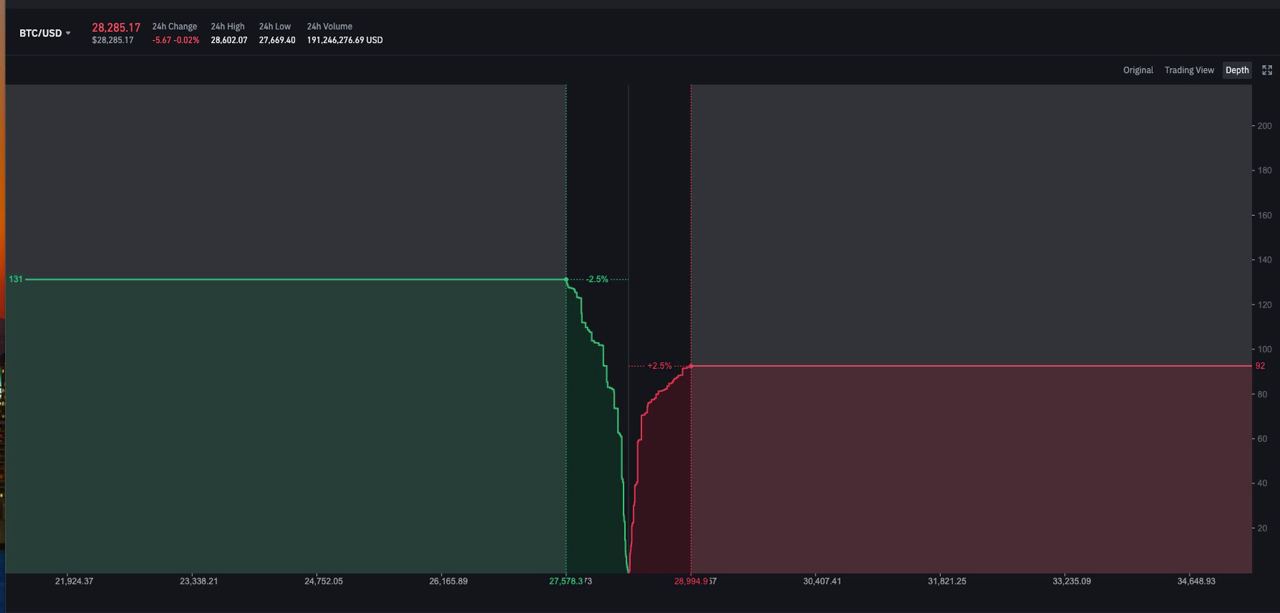
Task: Click the red 28,285.17 last price
Action: (x=116, y=27)
